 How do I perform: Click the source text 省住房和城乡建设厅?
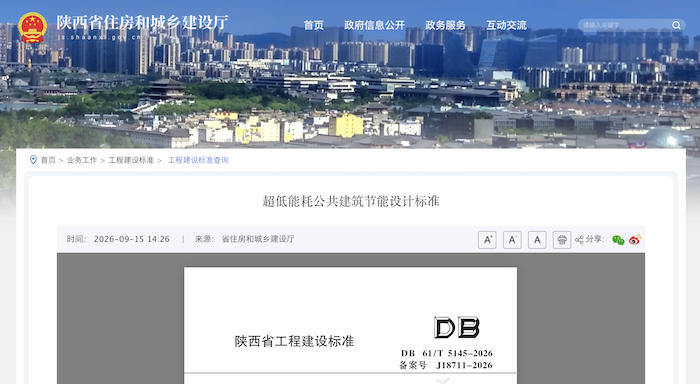(258, 239)
